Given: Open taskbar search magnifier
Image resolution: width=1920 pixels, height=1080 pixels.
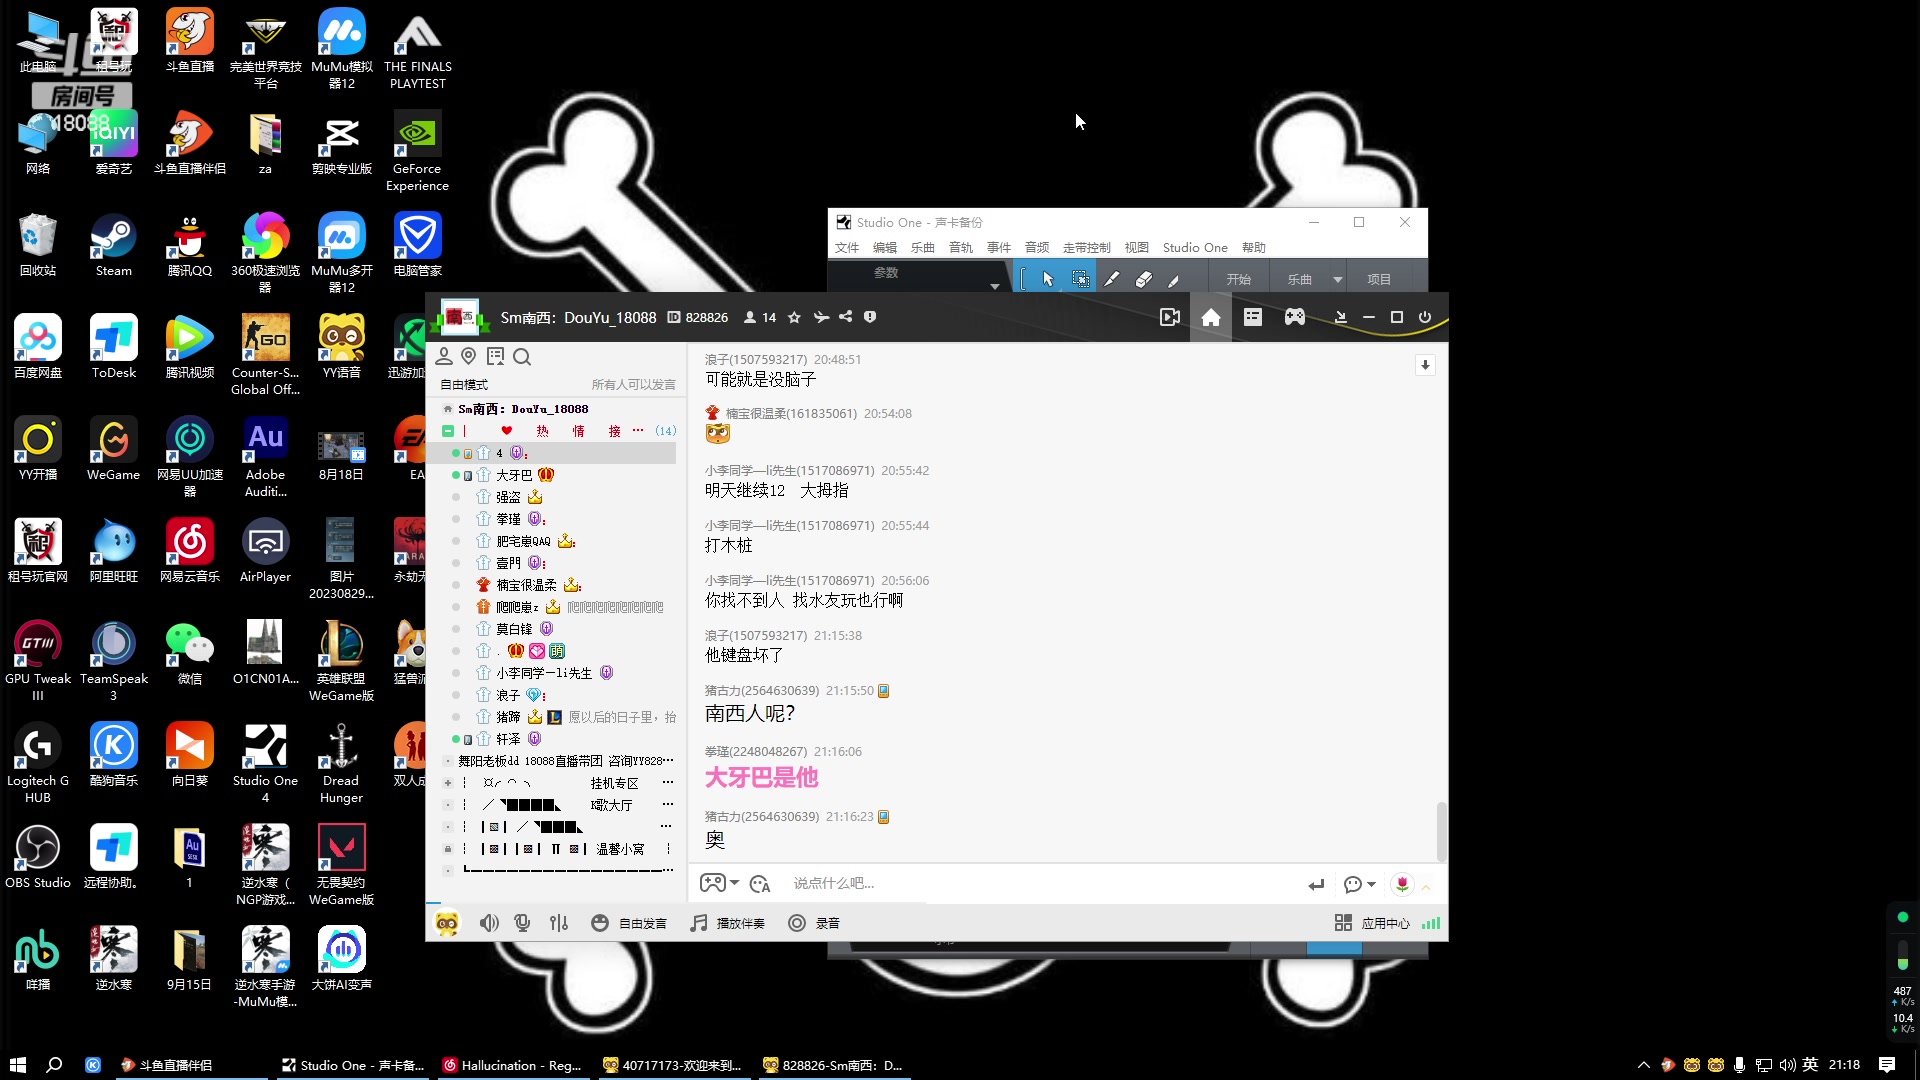Looking at the screenshot, I should click(x=54, y=1065).
